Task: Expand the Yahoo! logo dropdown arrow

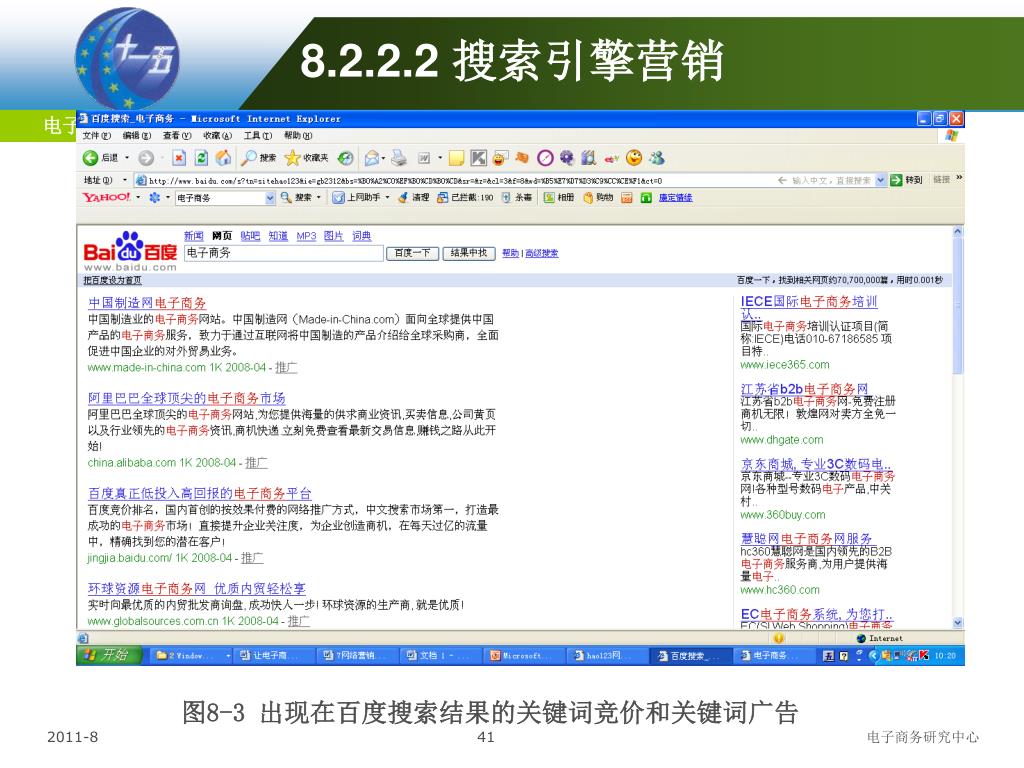Action: (x=138, y=197)
